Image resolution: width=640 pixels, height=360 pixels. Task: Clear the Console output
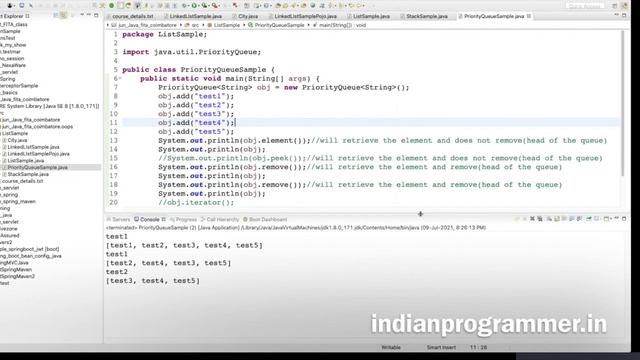pyautogui.click(x=549, y=219)
